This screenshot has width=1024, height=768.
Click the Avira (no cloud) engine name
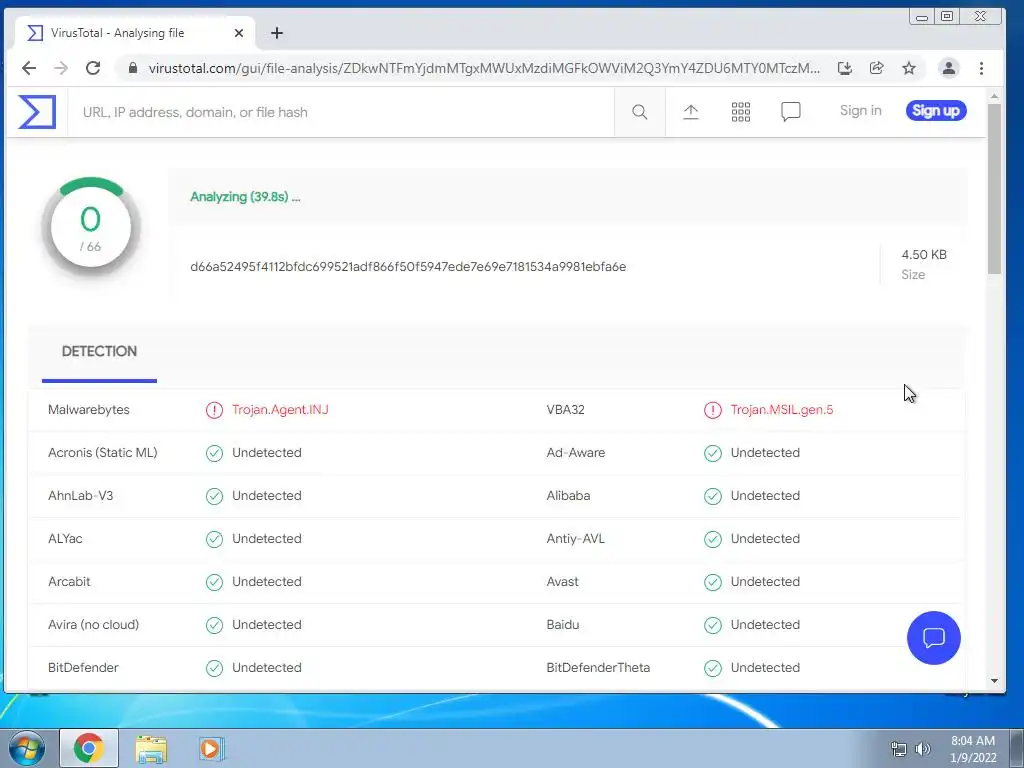[93, 624]
